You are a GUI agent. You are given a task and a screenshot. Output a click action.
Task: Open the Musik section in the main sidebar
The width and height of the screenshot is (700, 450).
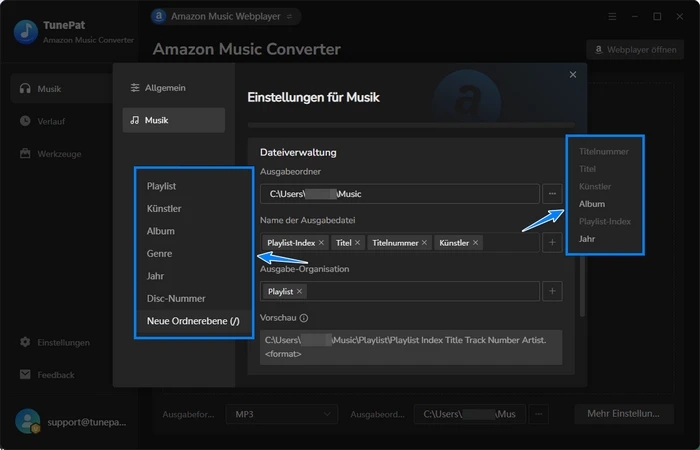(x=61, y=89)
